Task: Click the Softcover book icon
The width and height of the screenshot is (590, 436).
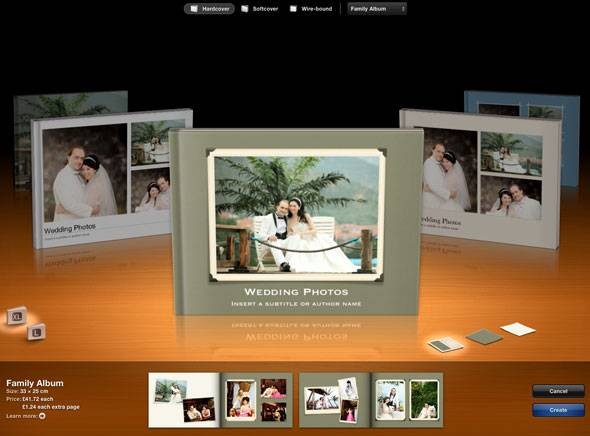Action: pos(245,9)
